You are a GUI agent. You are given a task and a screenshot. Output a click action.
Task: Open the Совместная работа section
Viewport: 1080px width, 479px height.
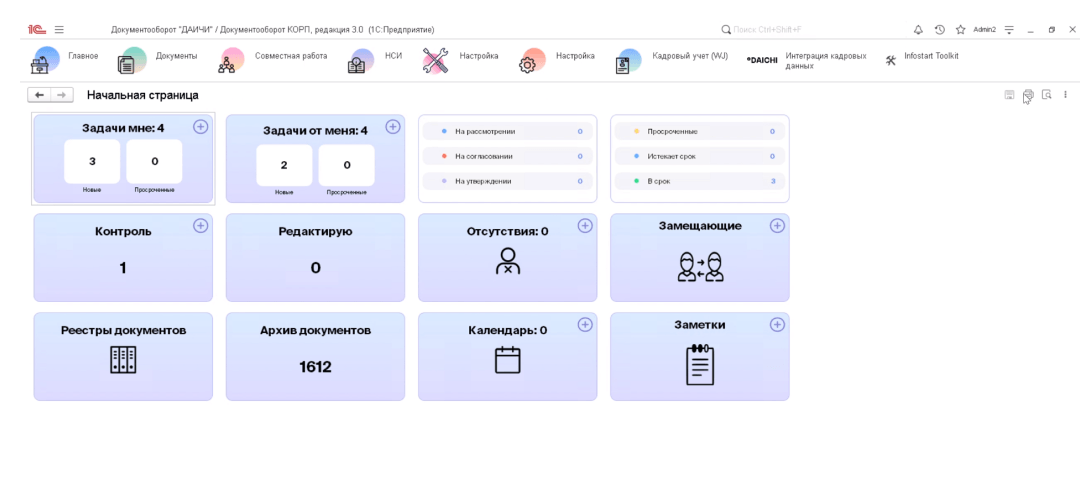273,60
